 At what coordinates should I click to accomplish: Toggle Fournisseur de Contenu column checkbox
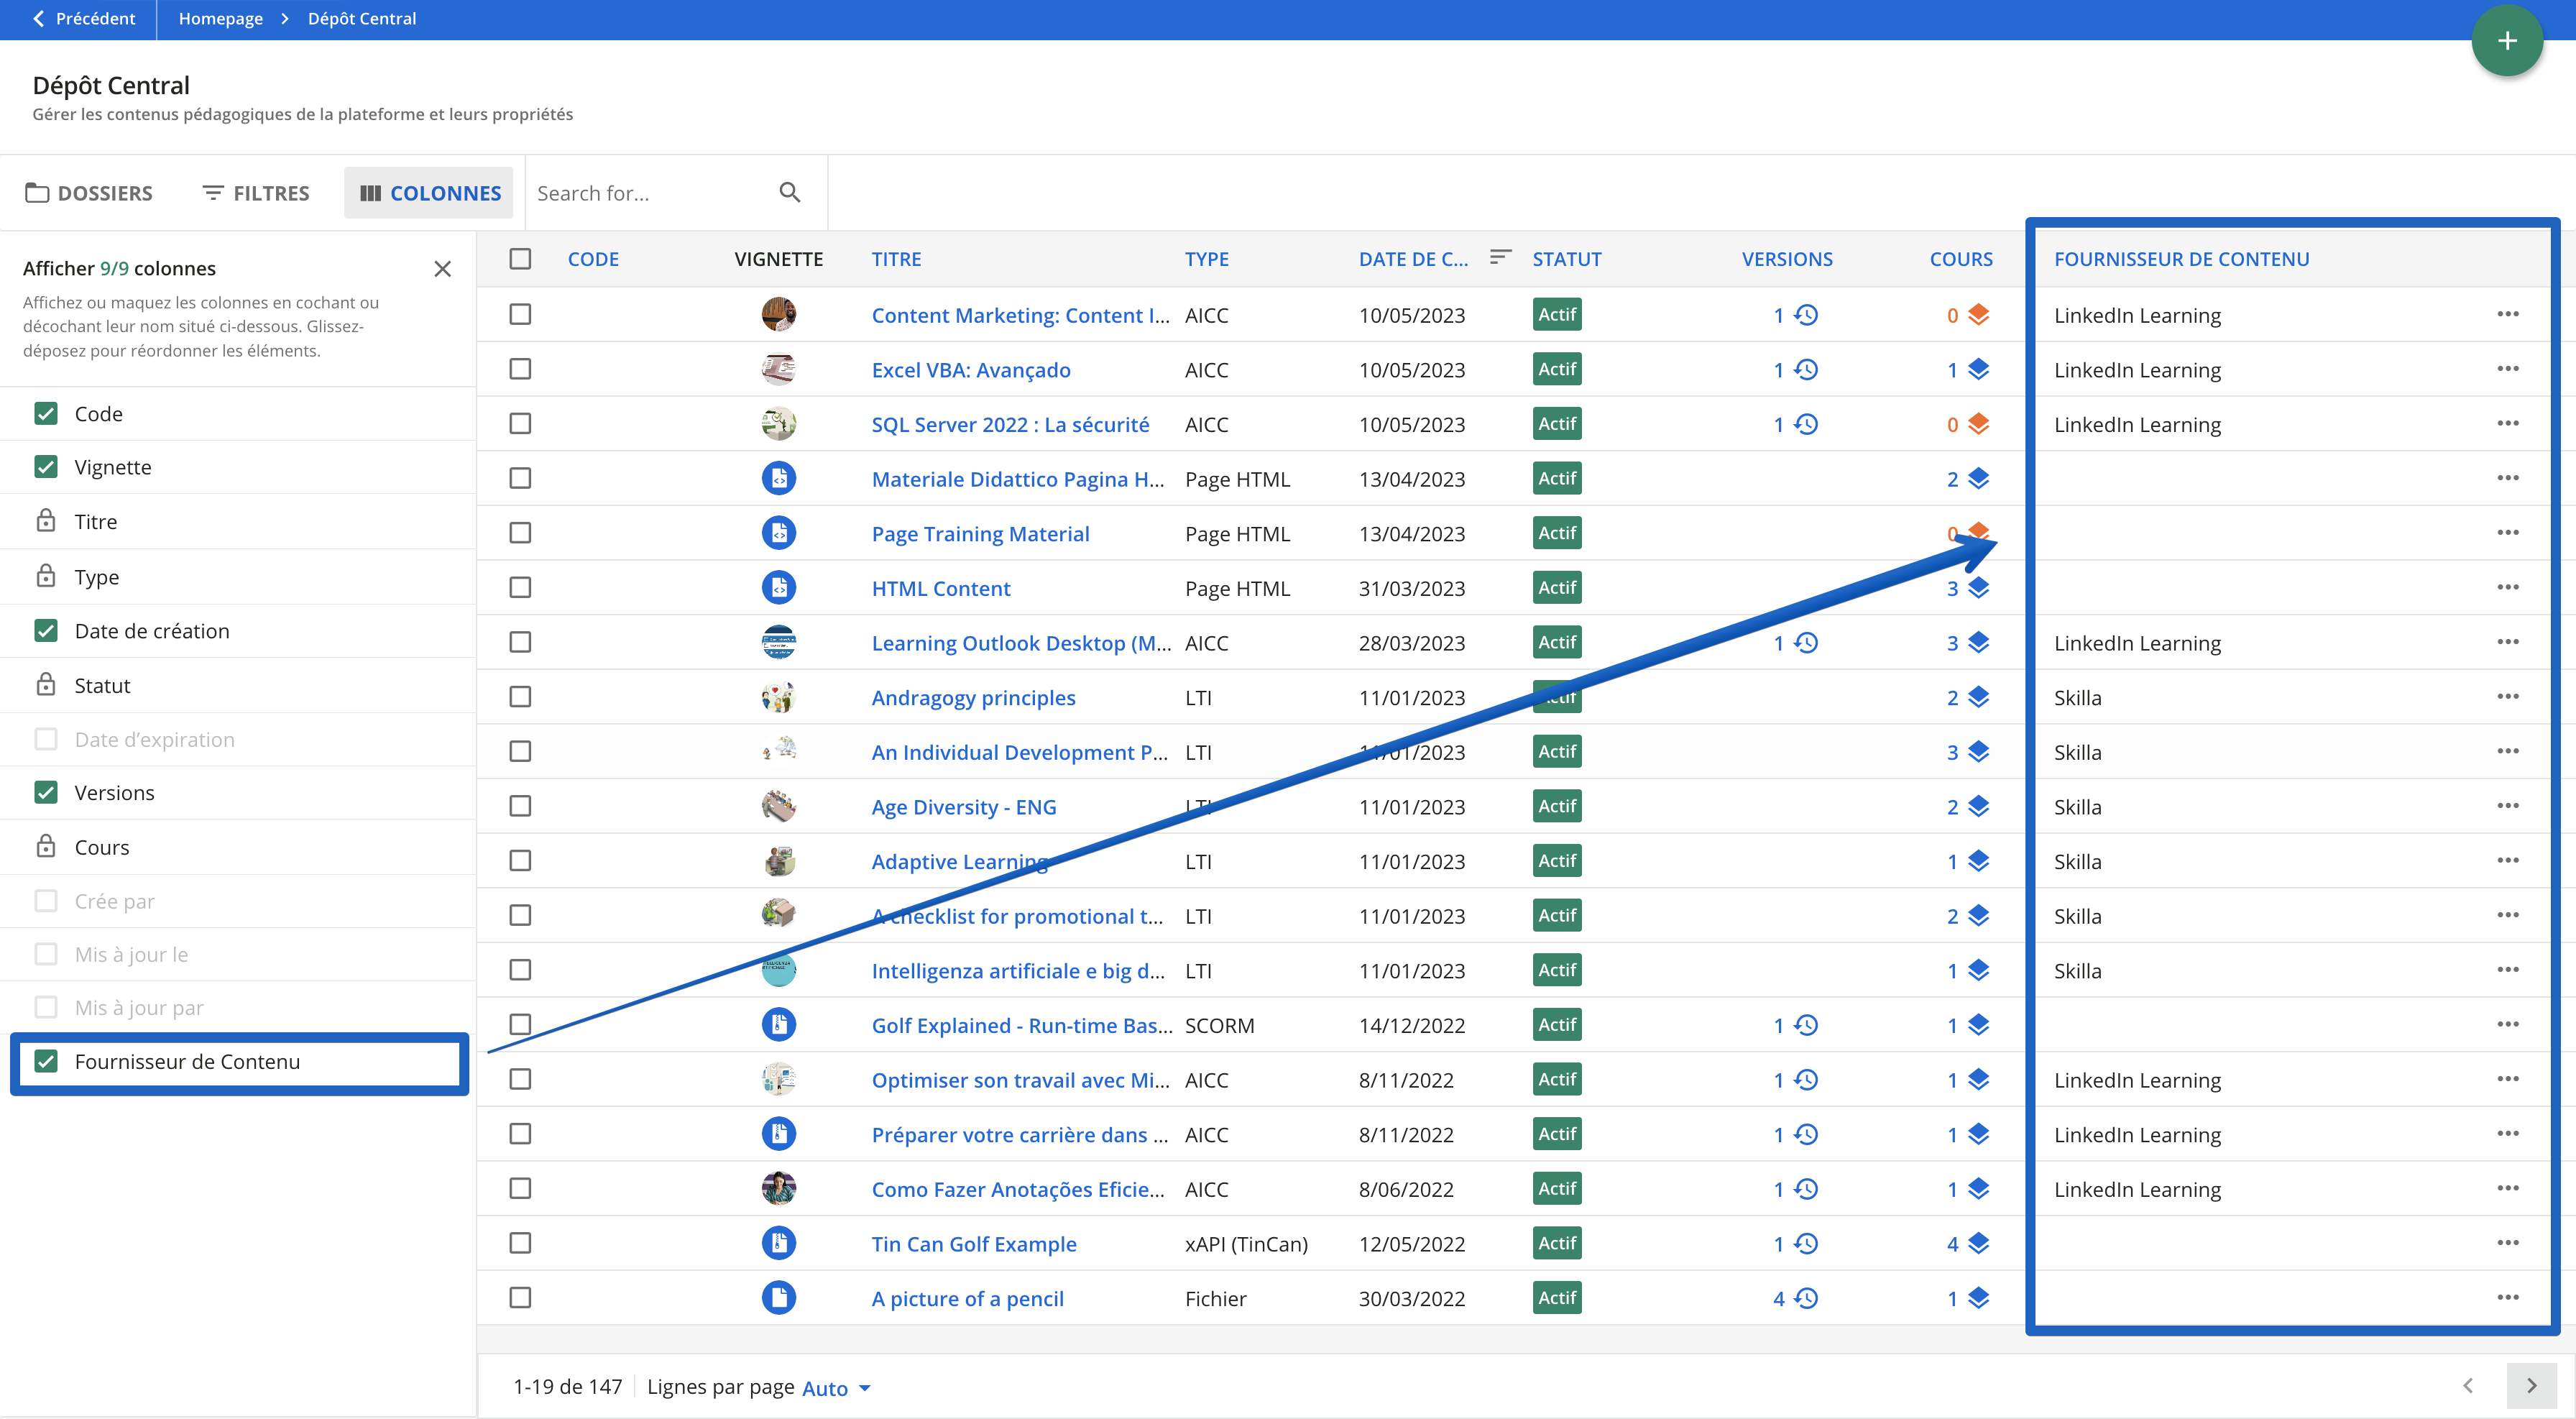pyautogui.click(x=46, y=1062)
